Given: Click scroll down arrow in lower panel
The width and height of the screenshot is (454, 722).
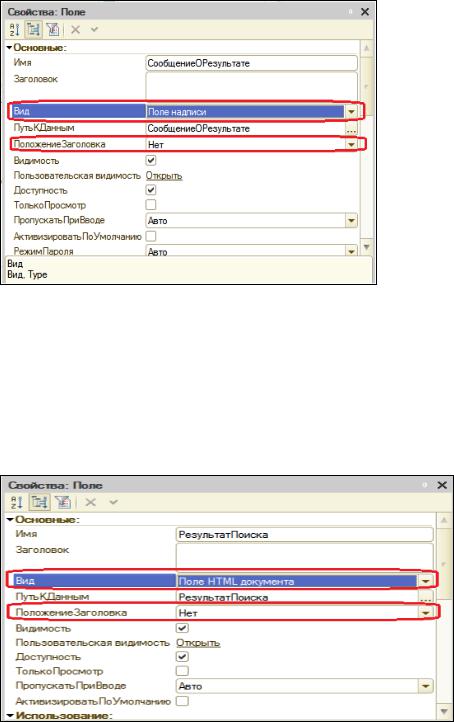Looking at the screenshot, I should point(444,711).
